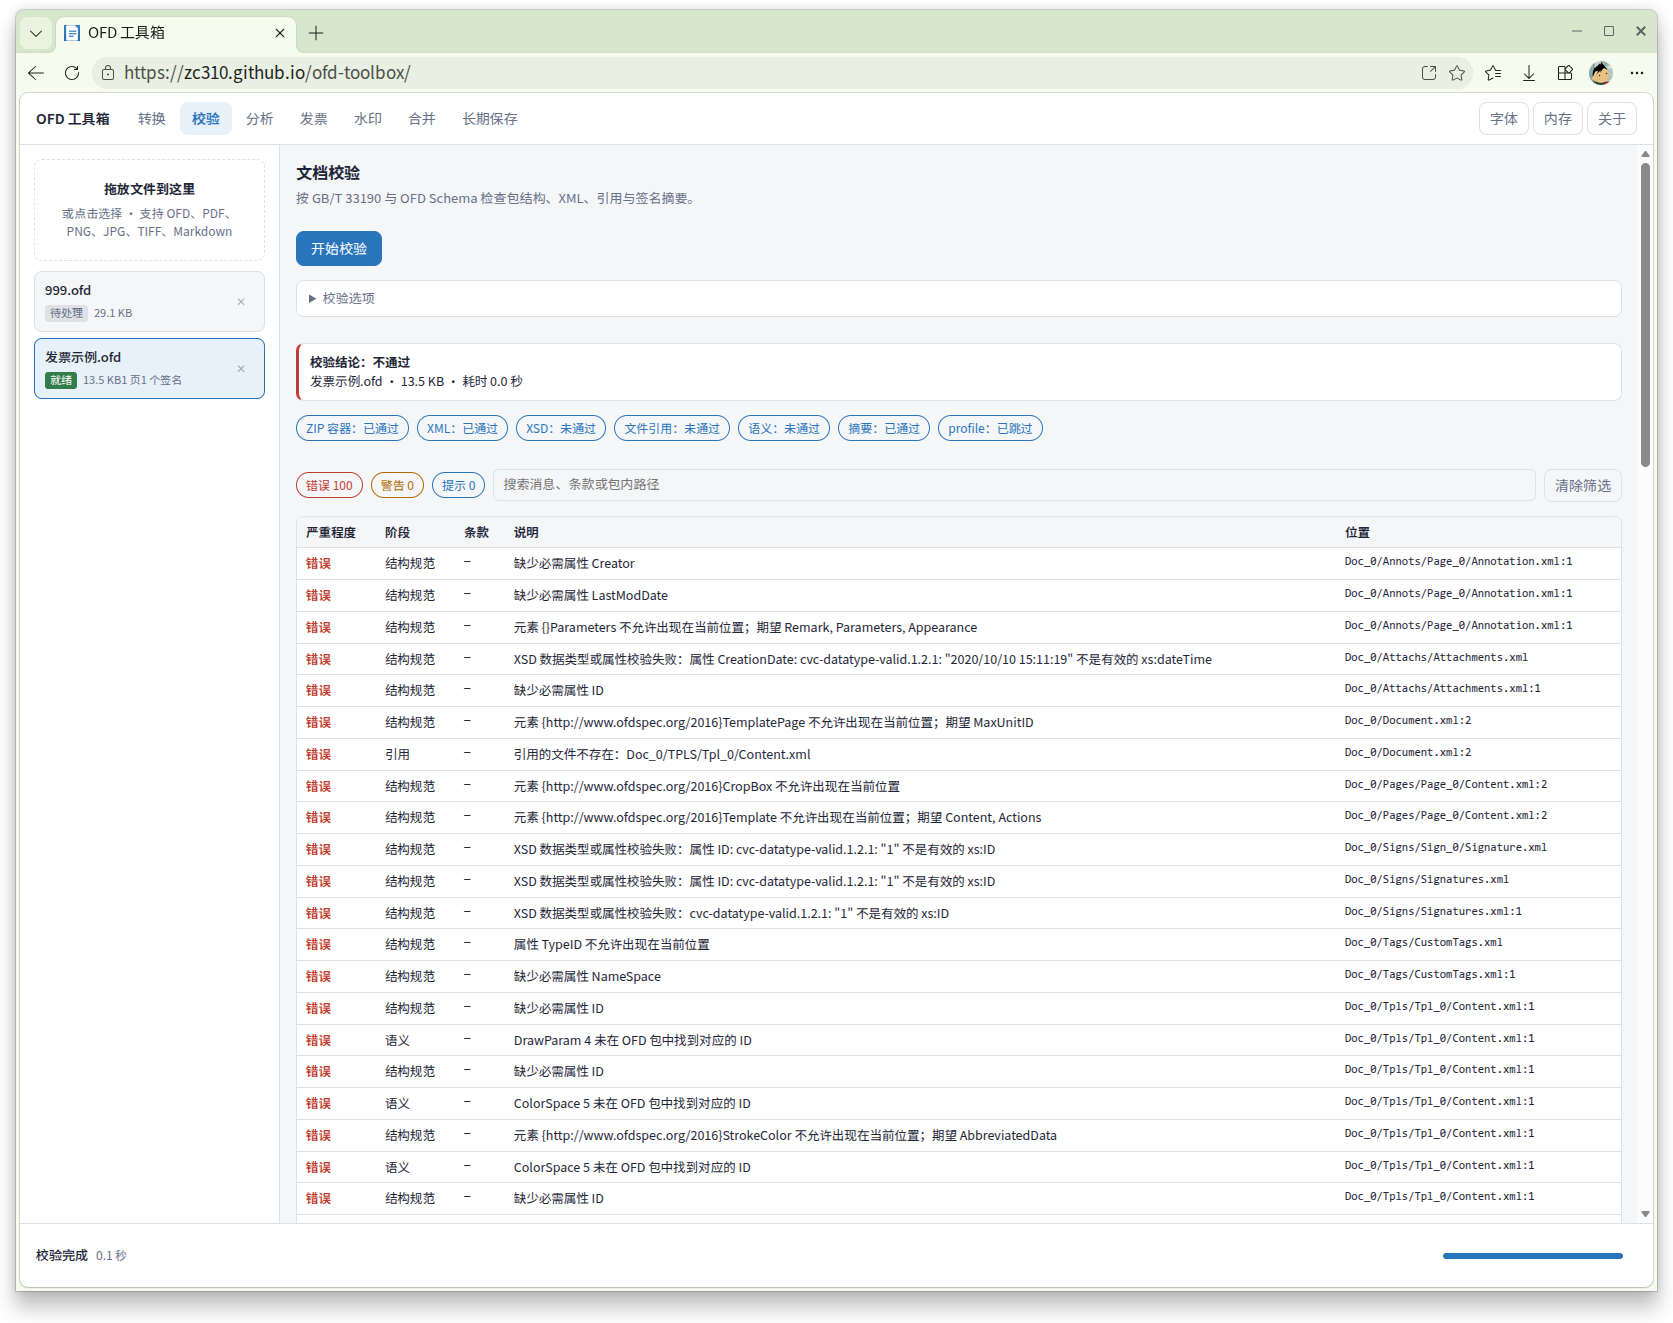This screenshot has width=1673, height=1323.
Task: Open the user profile avatar
Action: point(1601,73)
